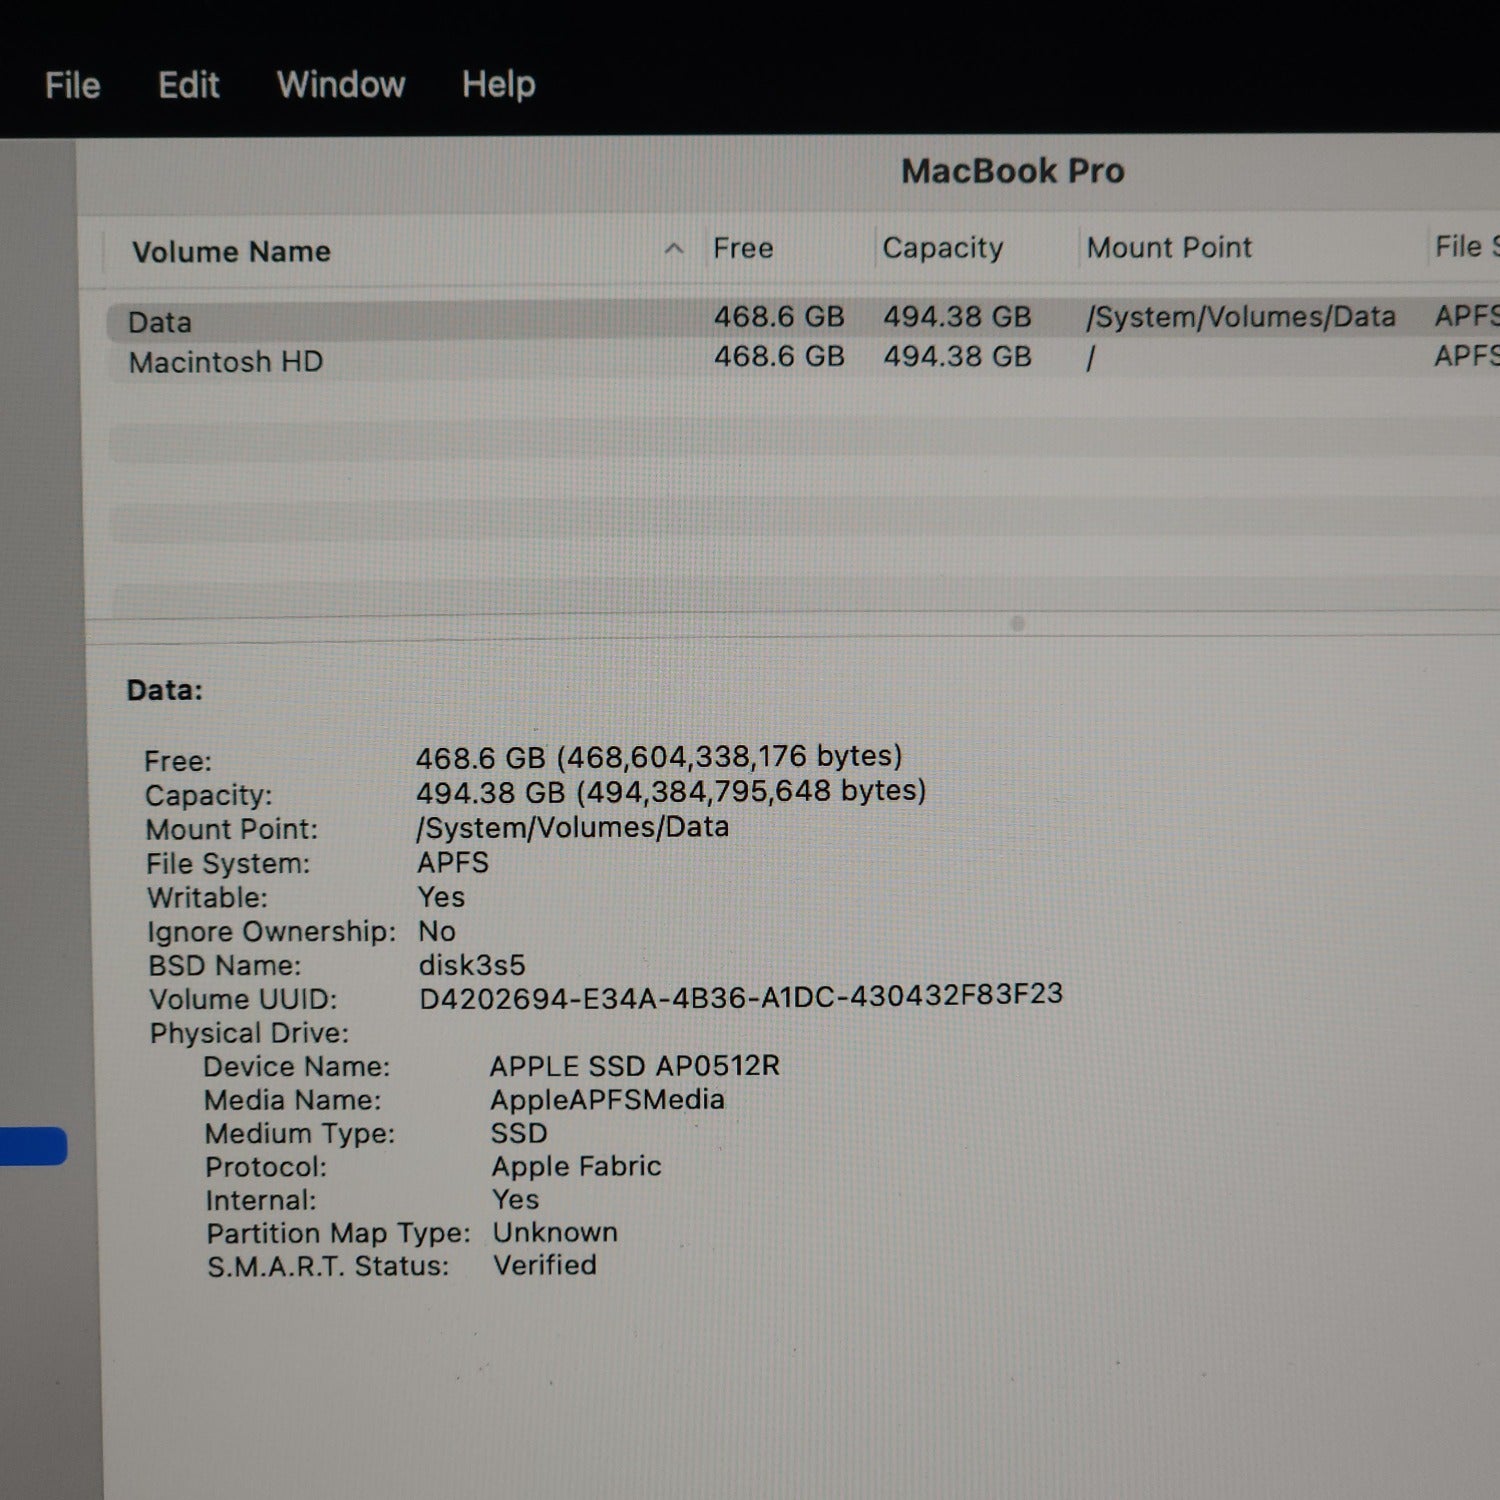
Task: Click the Volume UUID value text
Action: (740, 996)
